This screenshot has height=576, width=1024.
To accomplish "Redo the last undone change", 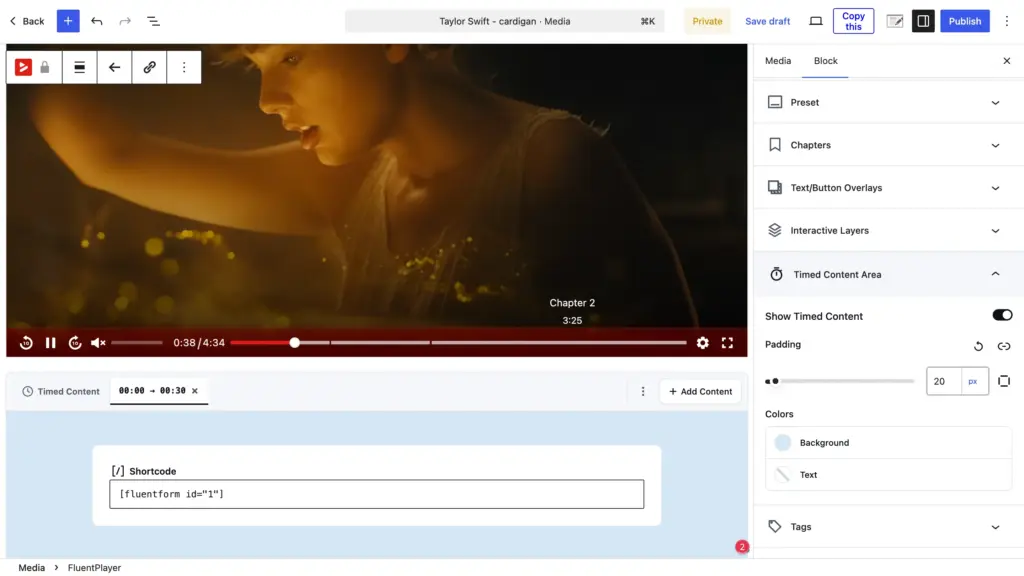I will pos(125,21).
